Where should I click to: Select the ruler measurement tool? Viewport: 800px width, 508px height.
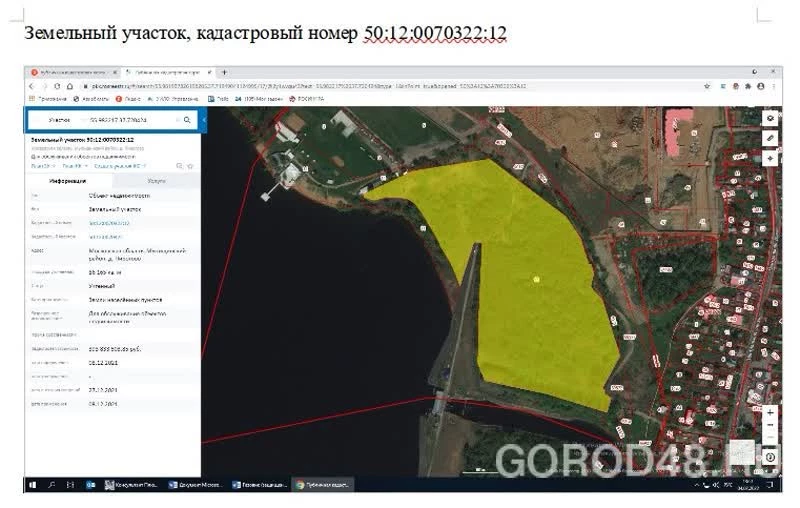pos(770,138)
